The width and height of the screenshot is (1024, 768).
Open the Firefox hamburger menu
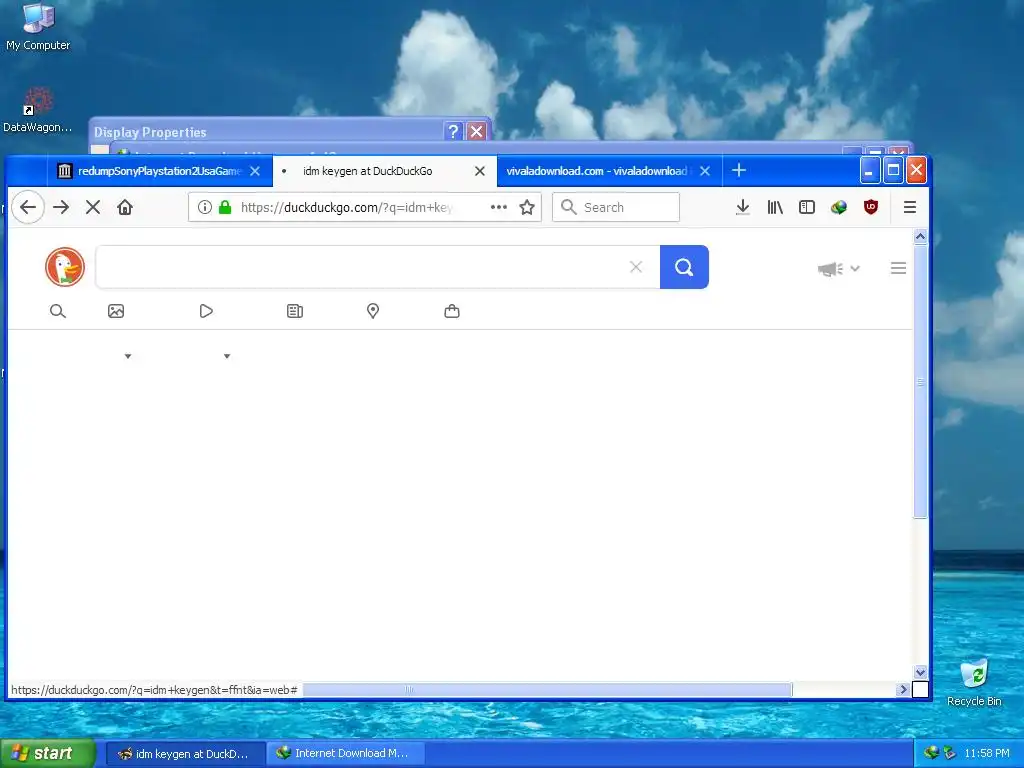[x=910, y=207]
